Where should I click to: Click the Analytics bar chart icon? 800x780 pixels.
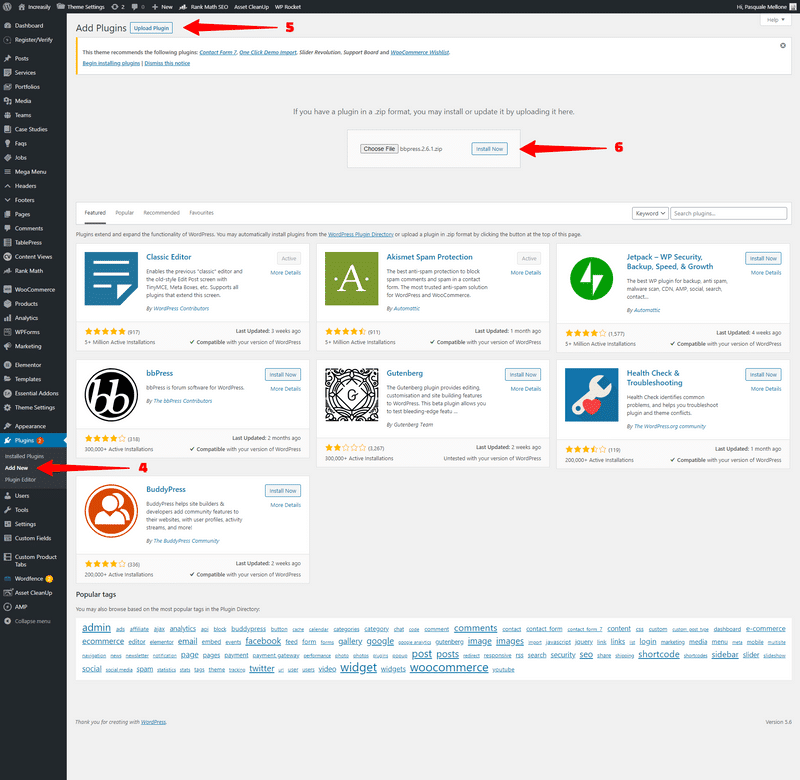coord(7,318)
